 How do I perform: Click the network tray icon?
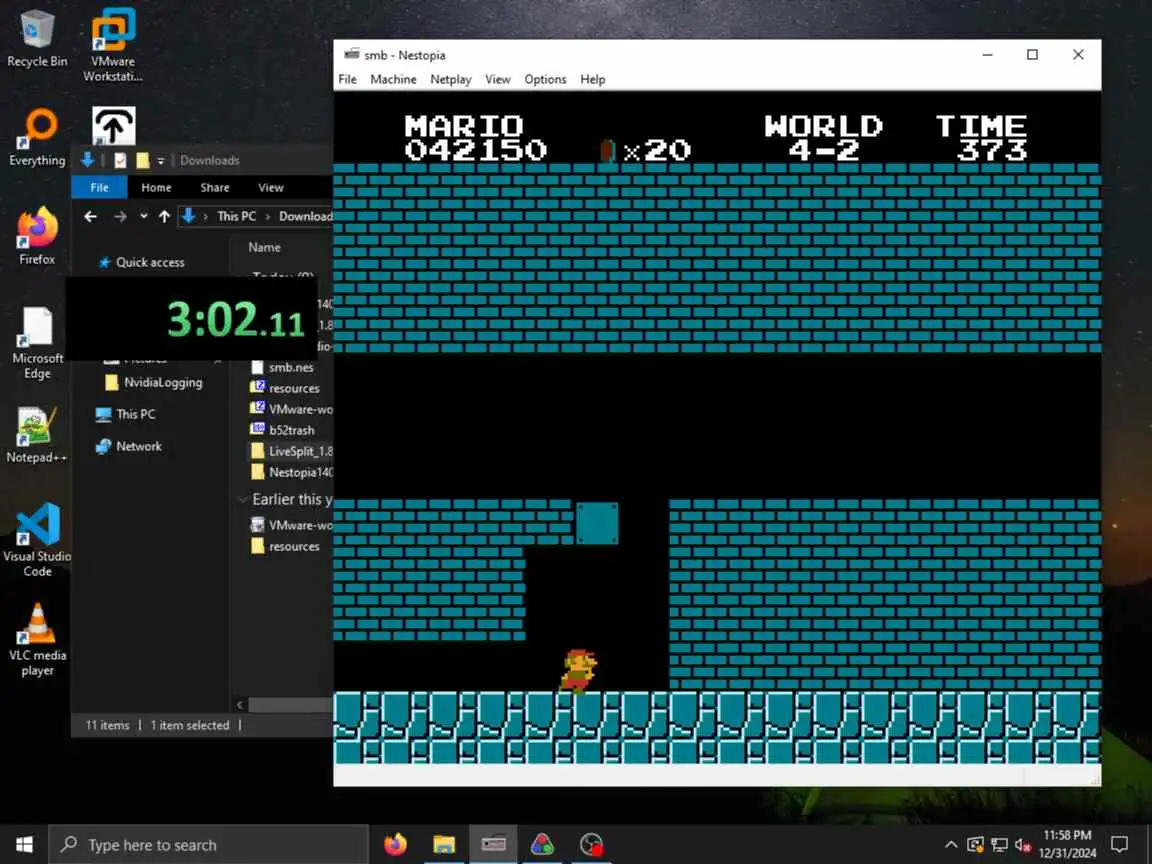coord(999,845)
